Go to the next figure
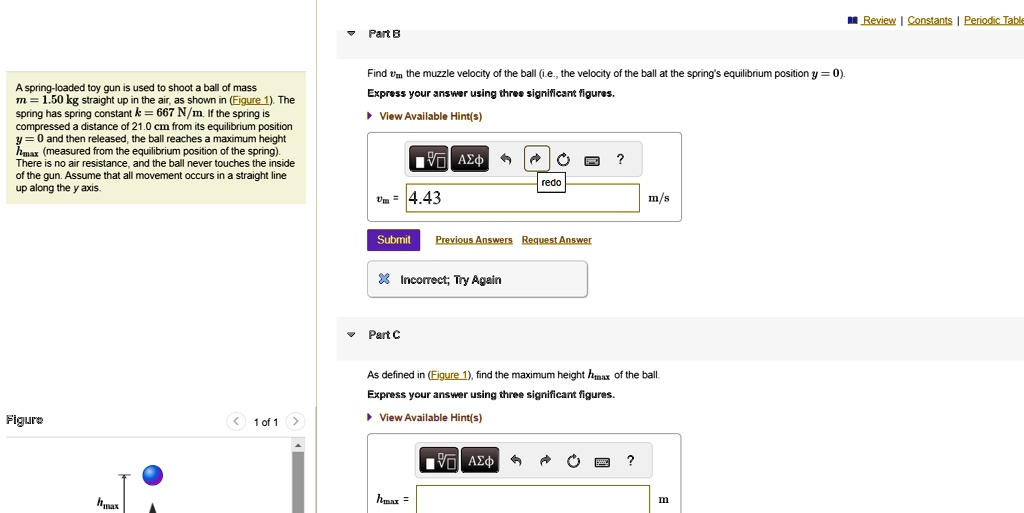 click(x=294, y=422)
